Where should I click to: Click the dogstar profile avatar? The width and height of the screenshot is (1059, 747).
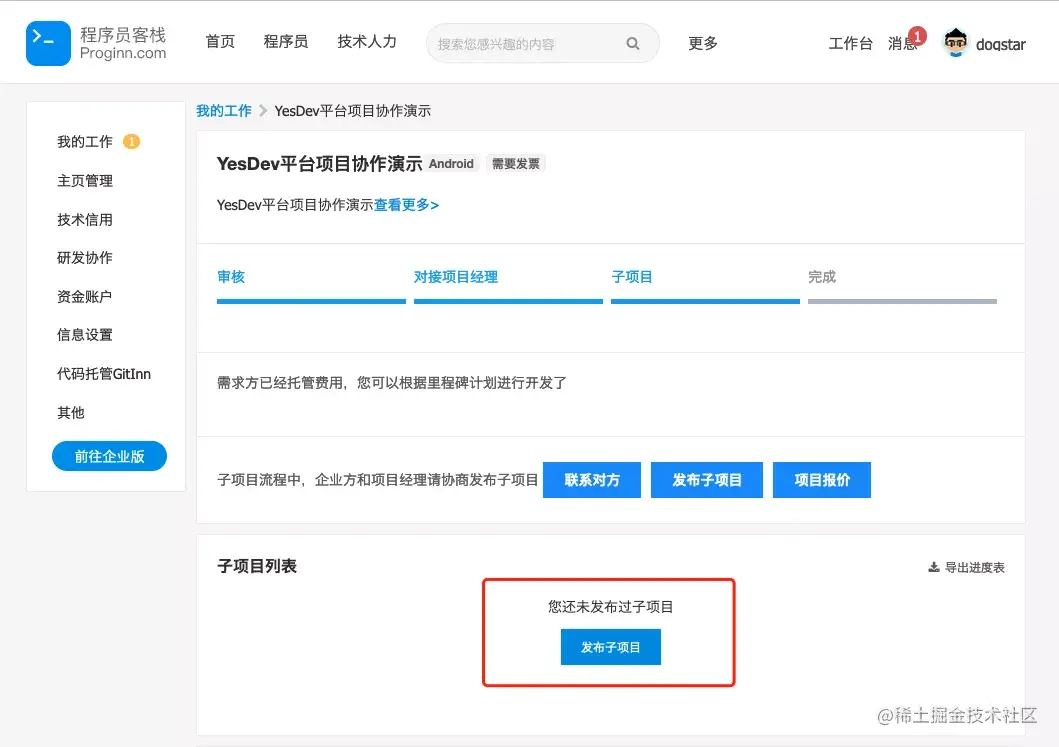point(954,41)
